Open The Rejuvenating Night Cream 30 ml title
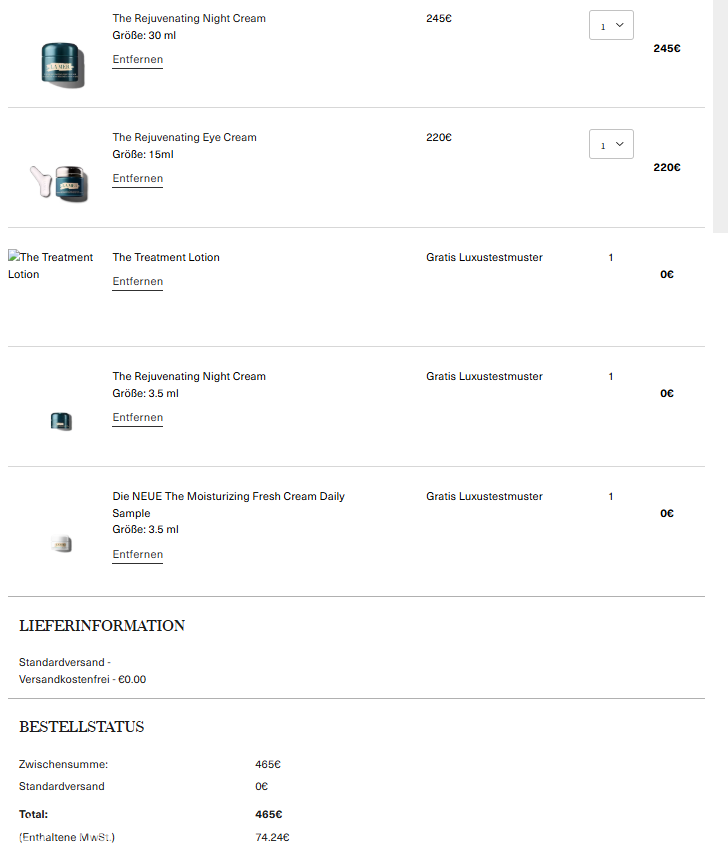 tap(189, 19)
